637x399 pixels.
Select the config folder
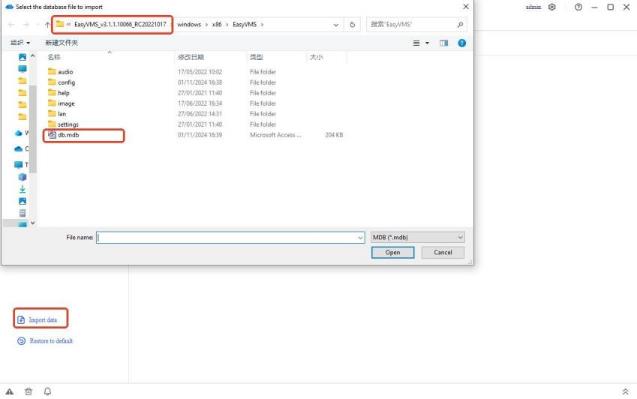click(66, 82)
